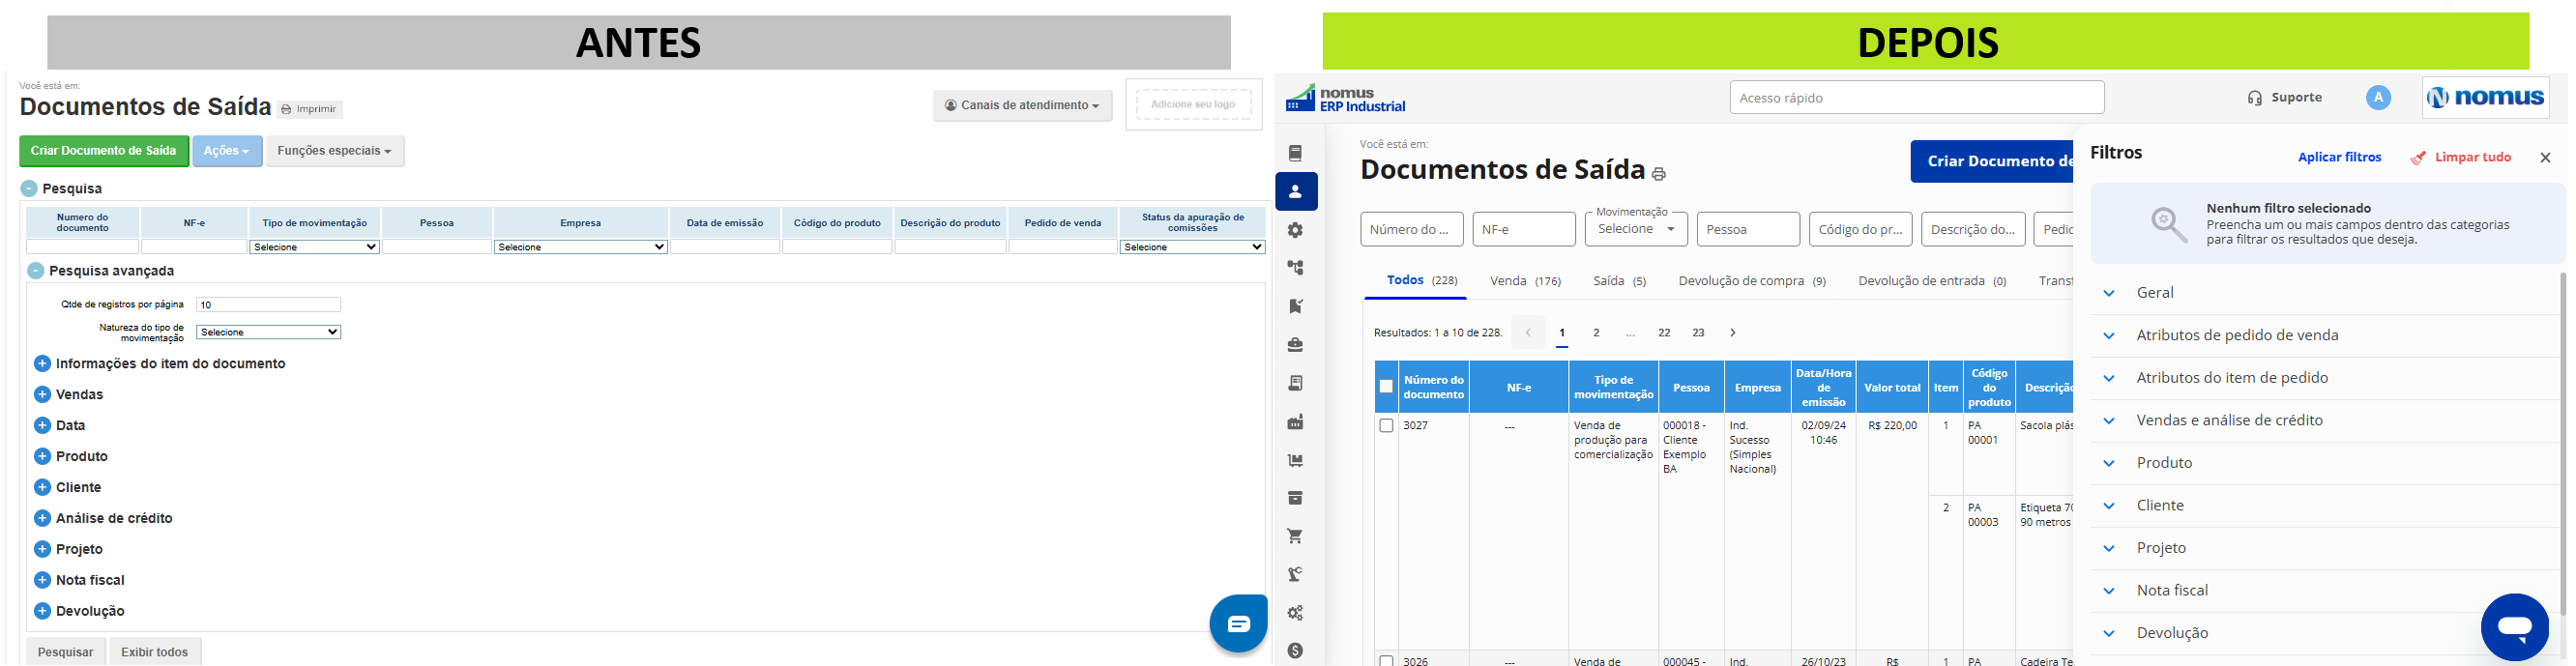Viewport: 2576px width, 666px height.
Task: Click Aplicar filtros link
Action: tap(2339, 157)
